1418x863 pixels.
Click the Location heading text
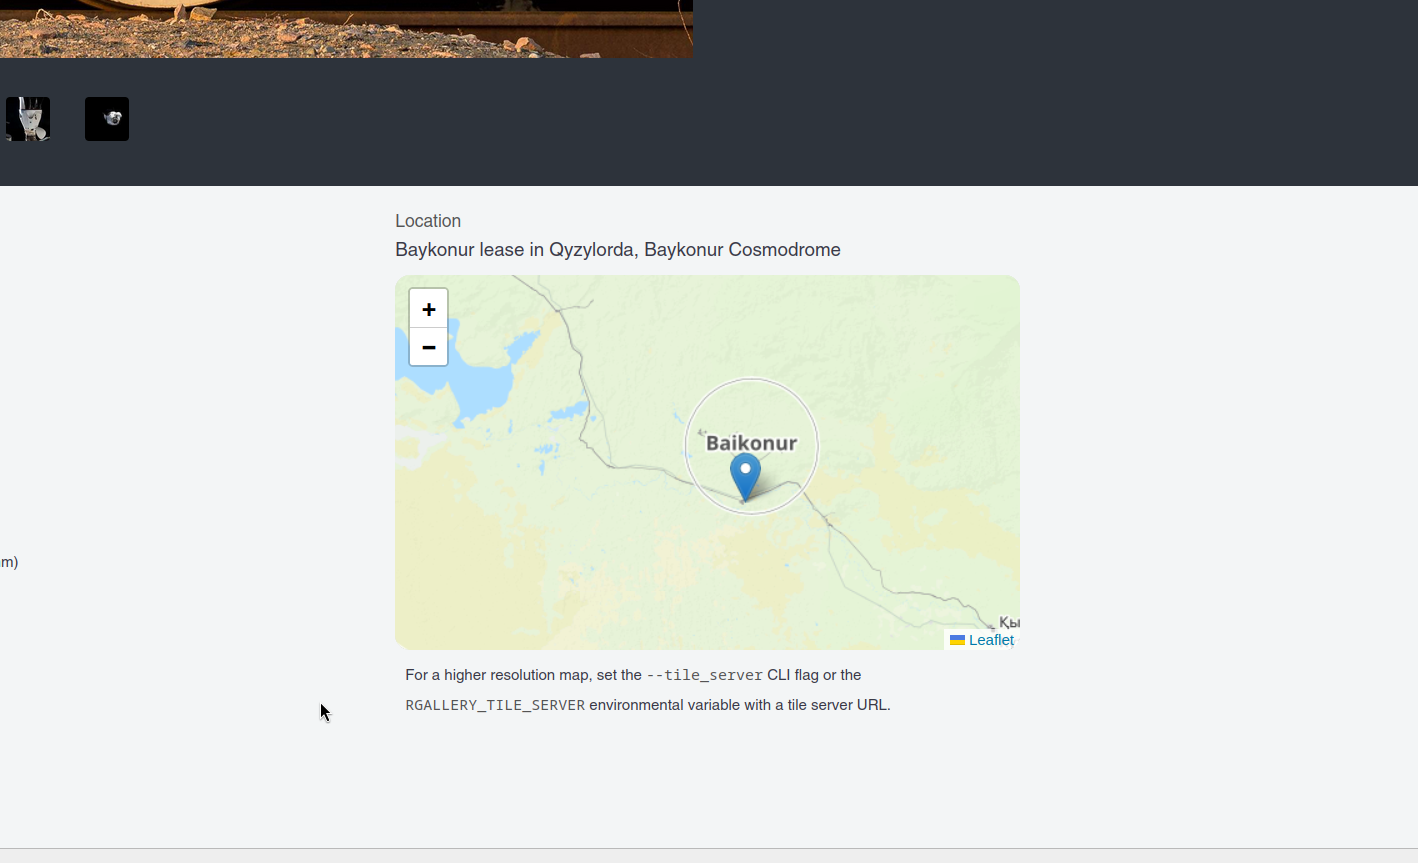[x=428, y=221]
